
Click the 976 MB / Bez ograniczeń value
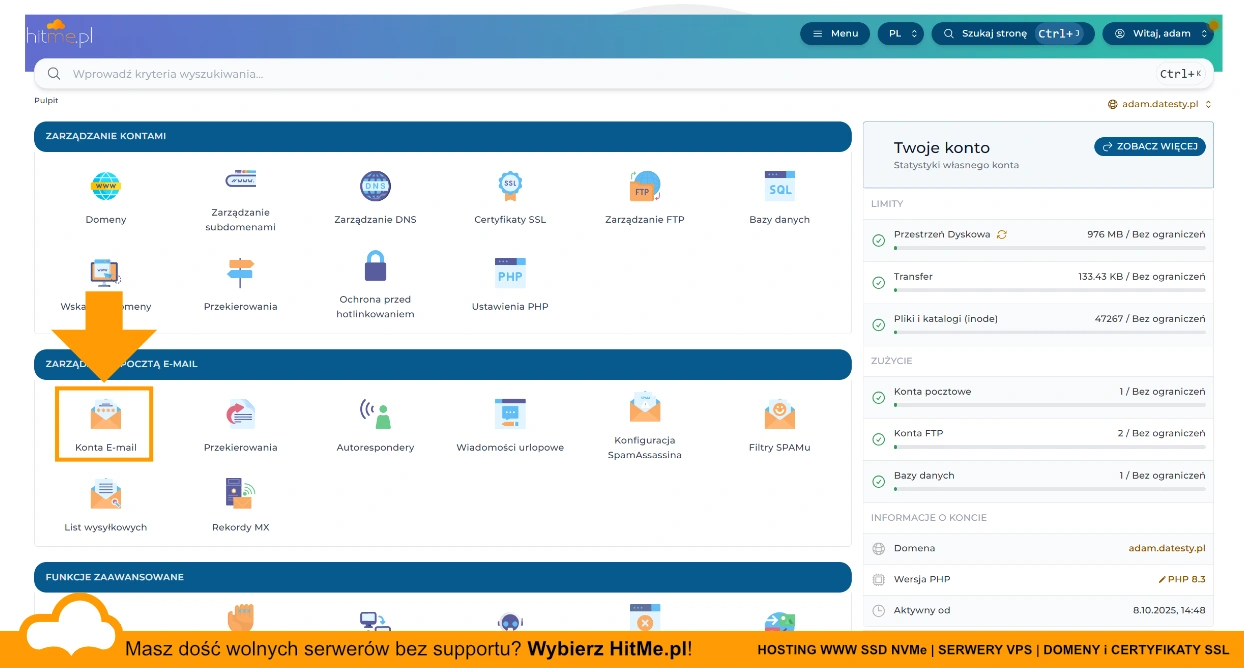point(1146,234)
